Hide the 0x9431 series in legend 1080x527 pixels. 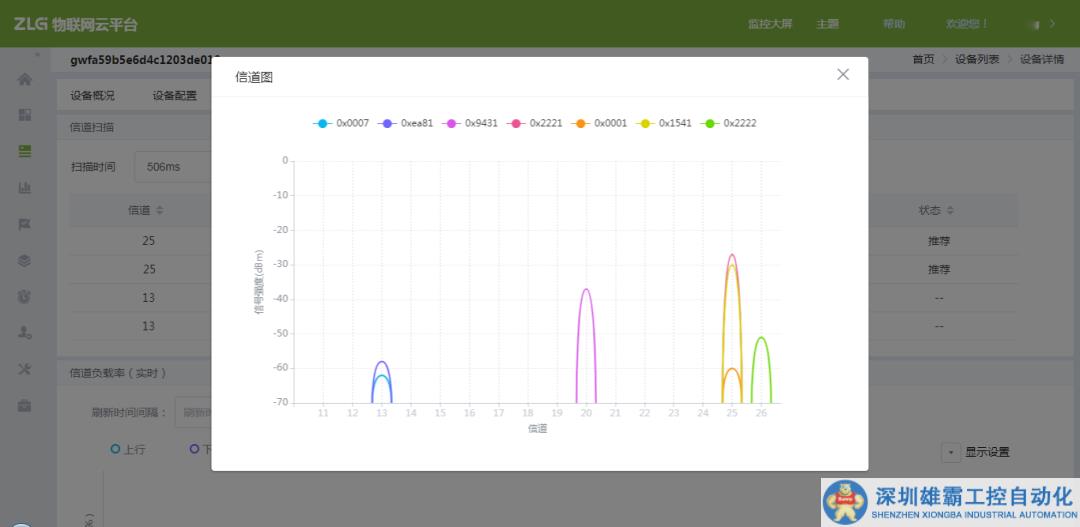tap(470, 123)
